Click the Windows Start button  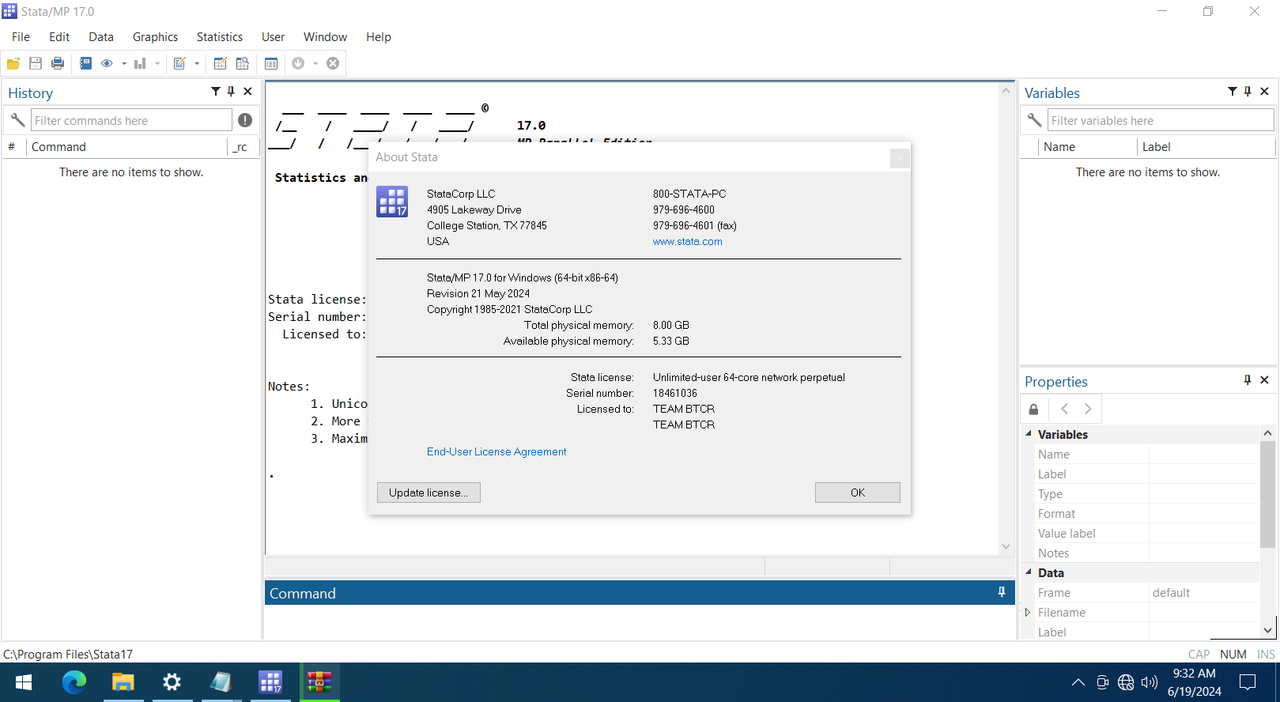(24, 682)
